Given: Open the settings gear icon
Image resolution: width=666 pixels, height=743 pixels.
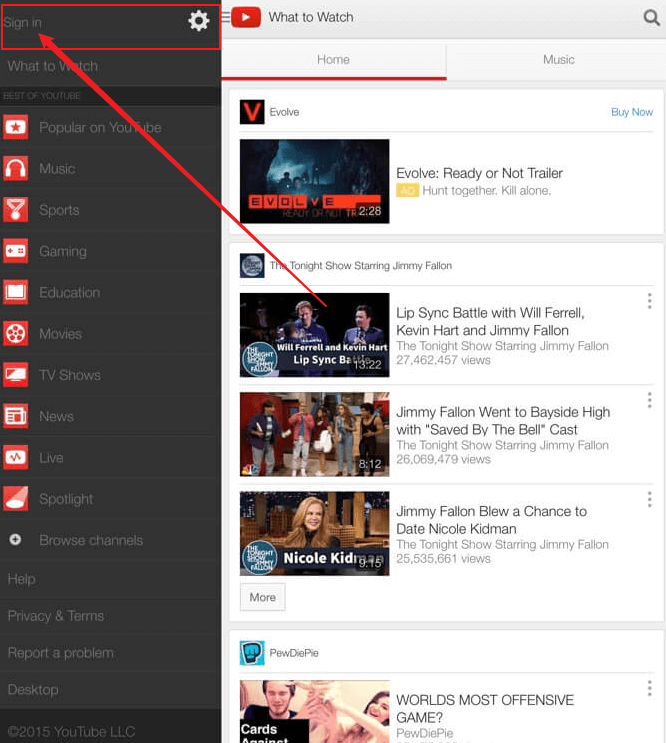Looking at the screenshot, I should click(x=198, y=21).
